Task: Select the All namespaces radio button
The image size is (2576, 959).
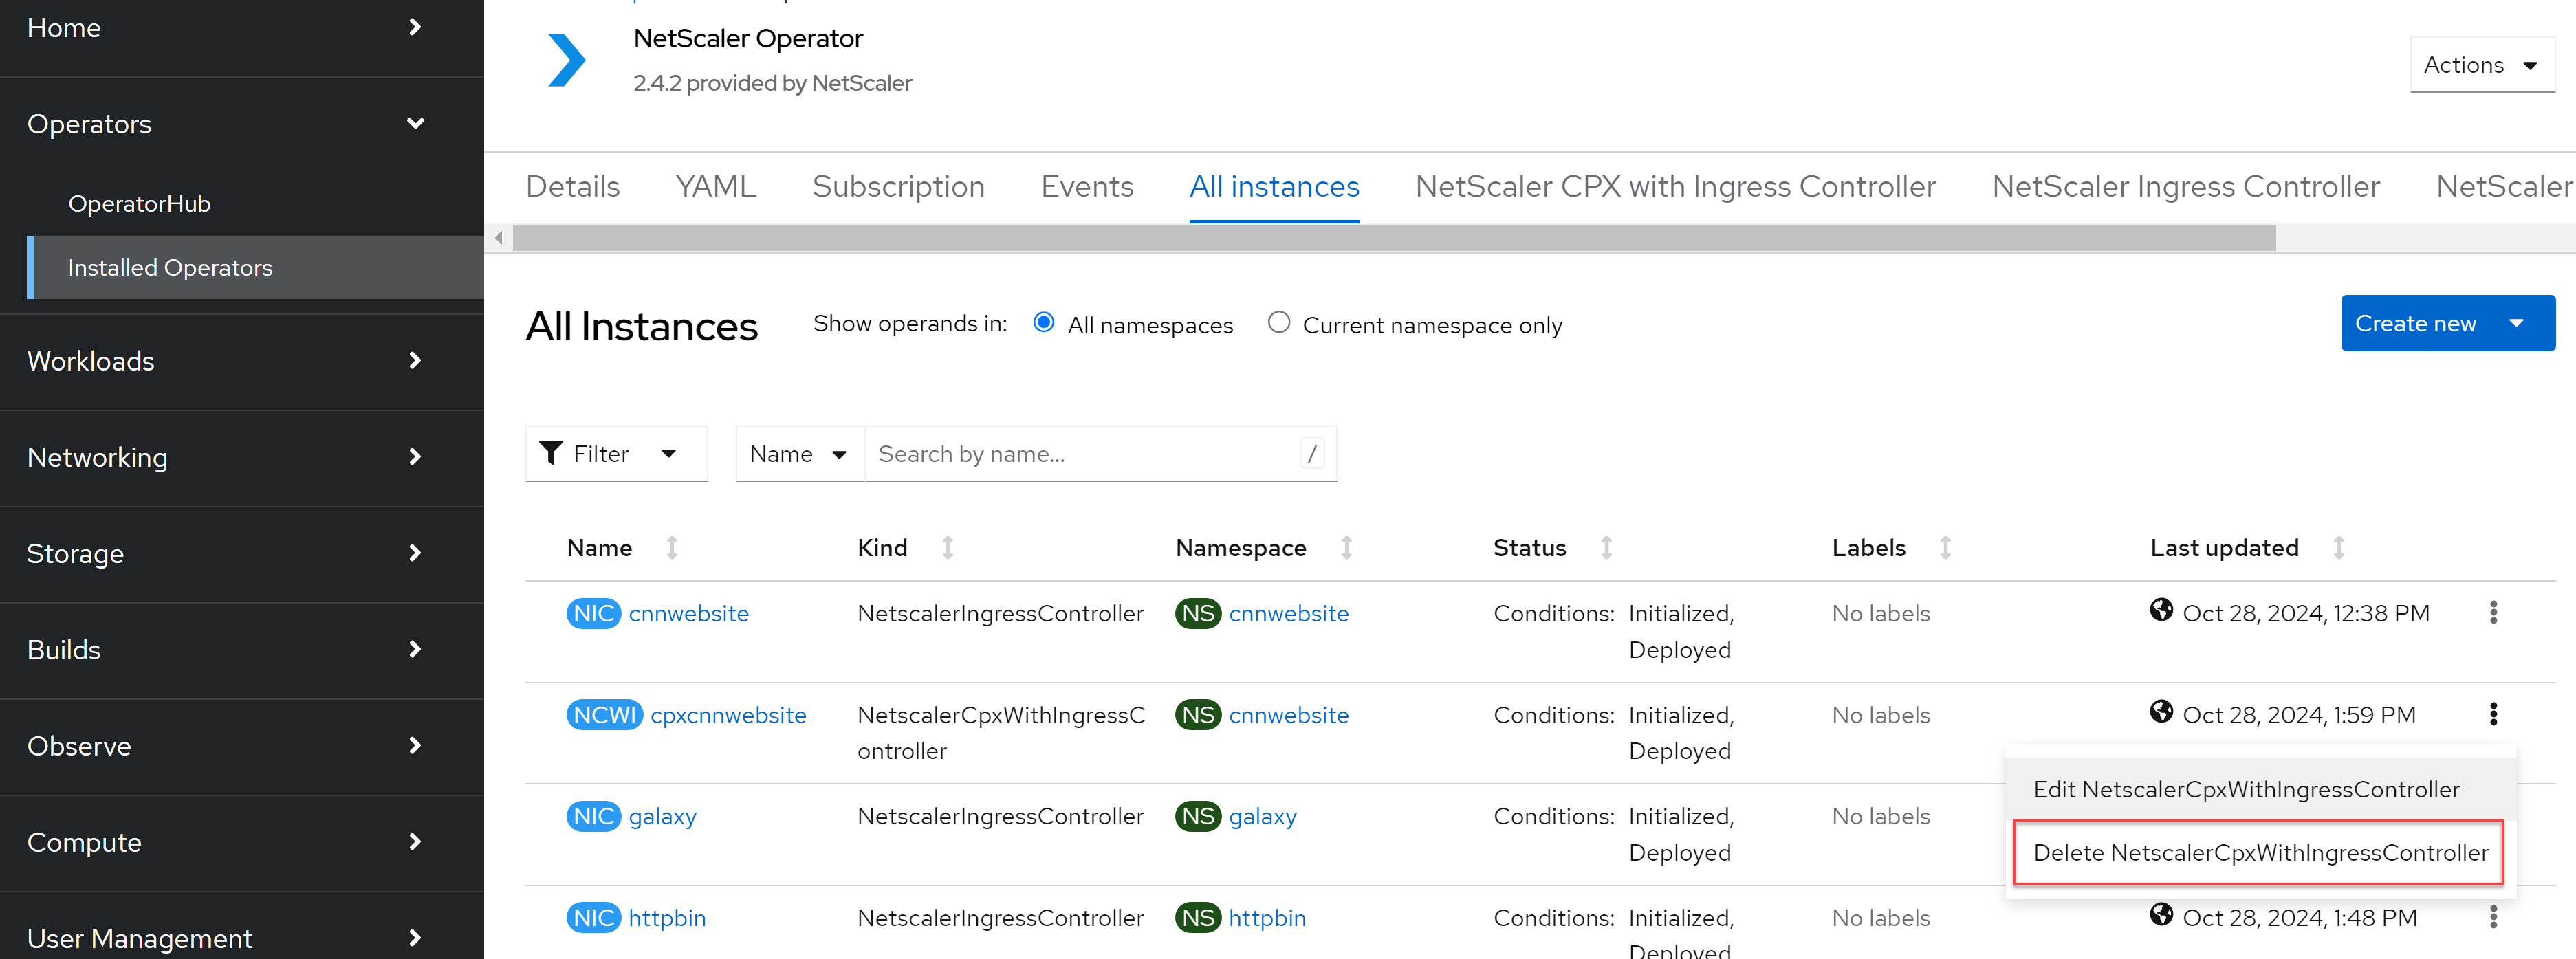Action: 1043,324
